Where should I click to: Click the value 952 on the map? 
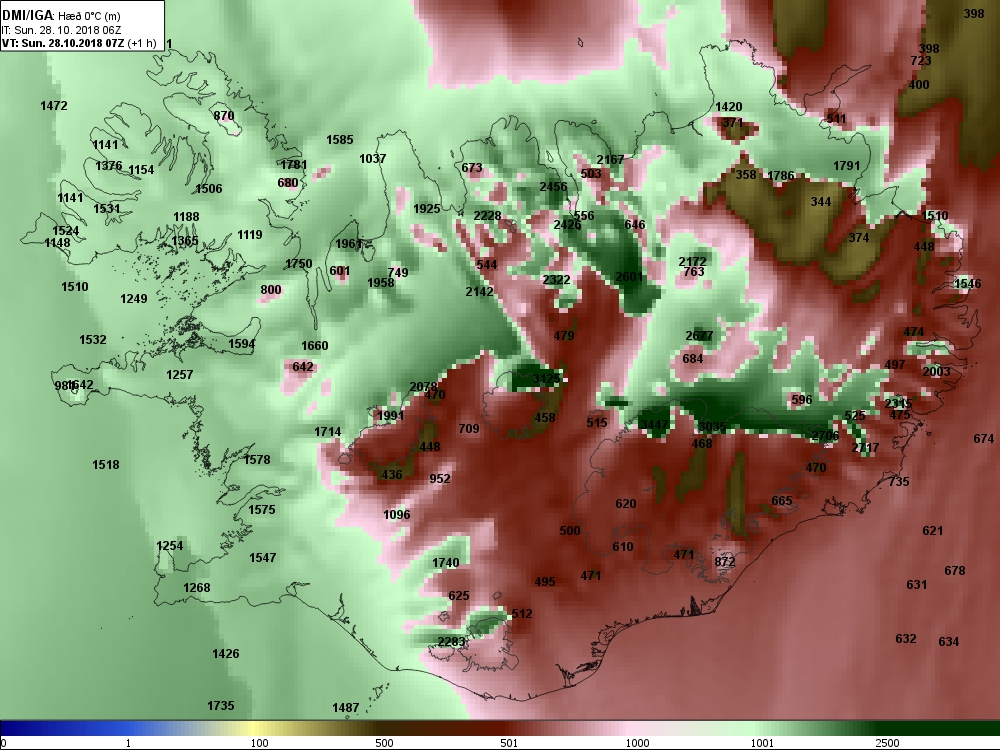pyautogui.click(x=440, y=479)
